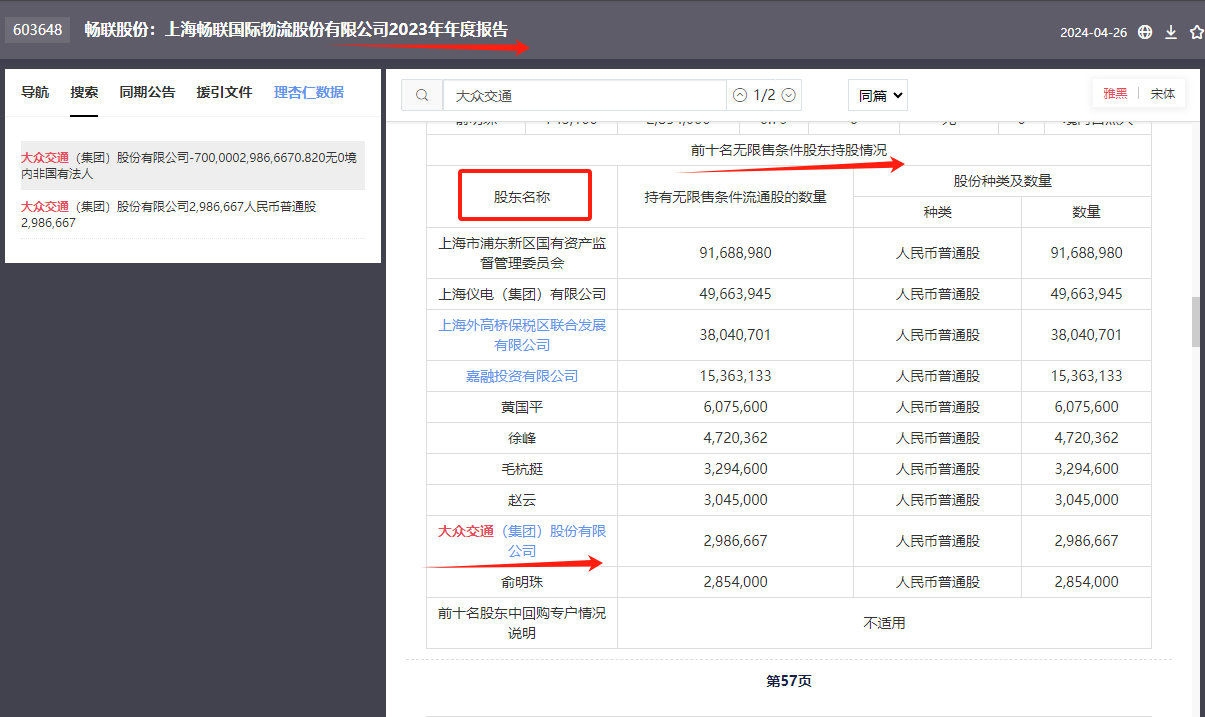Image resolution: width=1205 pixels, height=717 pixels.
Task: Open the 同期公告 tab
Action: (147, 92)
